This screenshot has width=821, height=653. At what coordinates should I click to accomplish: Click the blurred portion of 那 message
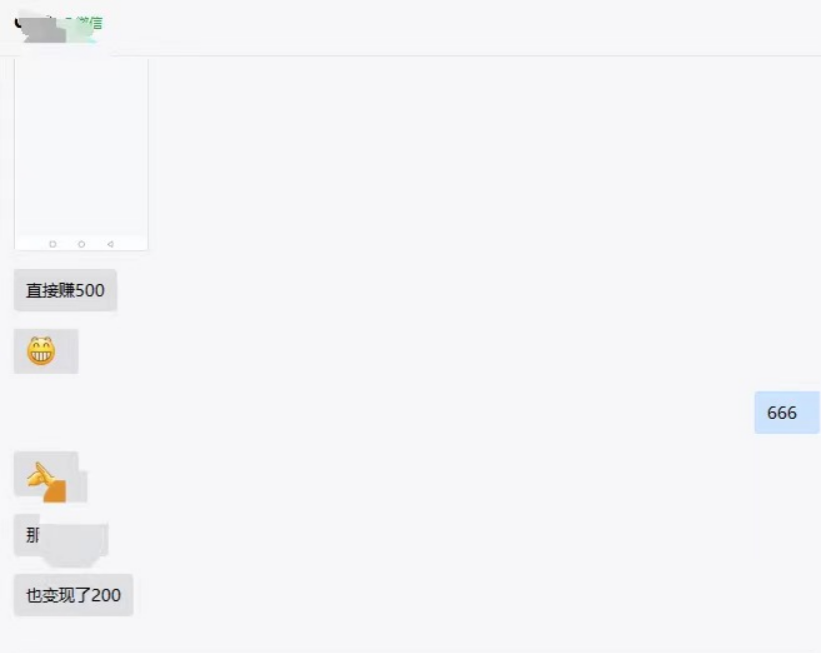click(x=73, y=542)
